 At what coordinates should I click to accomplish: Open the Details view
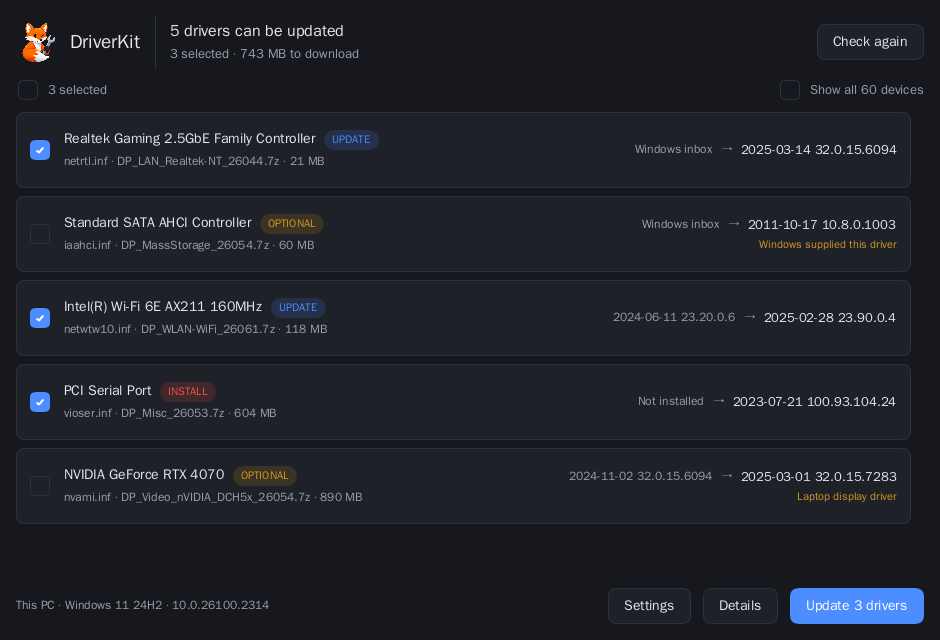[740, 606]
